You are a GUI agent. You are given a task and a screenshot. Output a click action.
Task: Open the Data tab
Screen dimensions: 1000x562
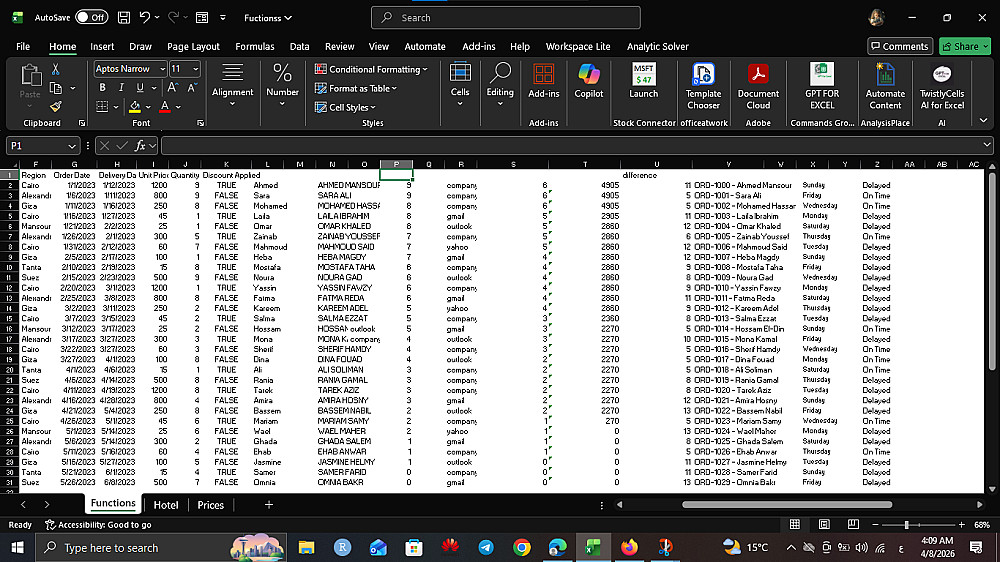(299, 47)
